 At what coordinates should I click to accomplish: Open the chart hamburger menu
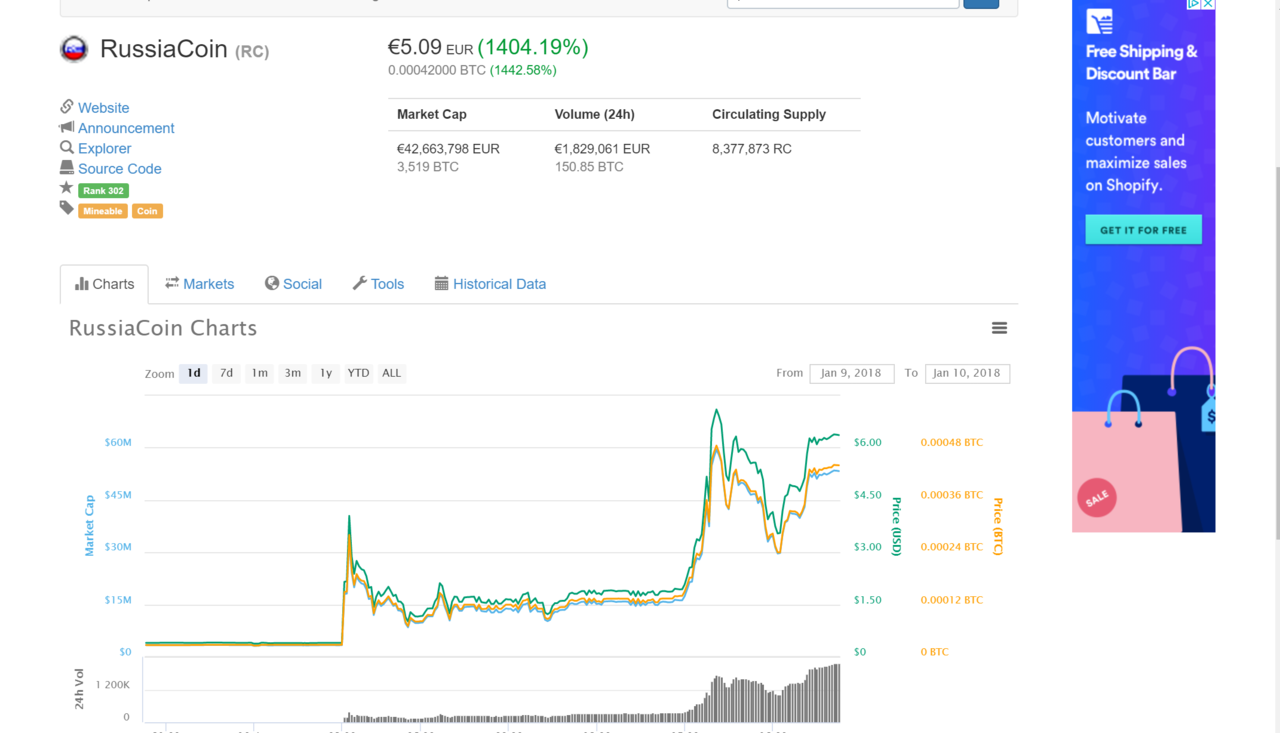pos(999,328)
